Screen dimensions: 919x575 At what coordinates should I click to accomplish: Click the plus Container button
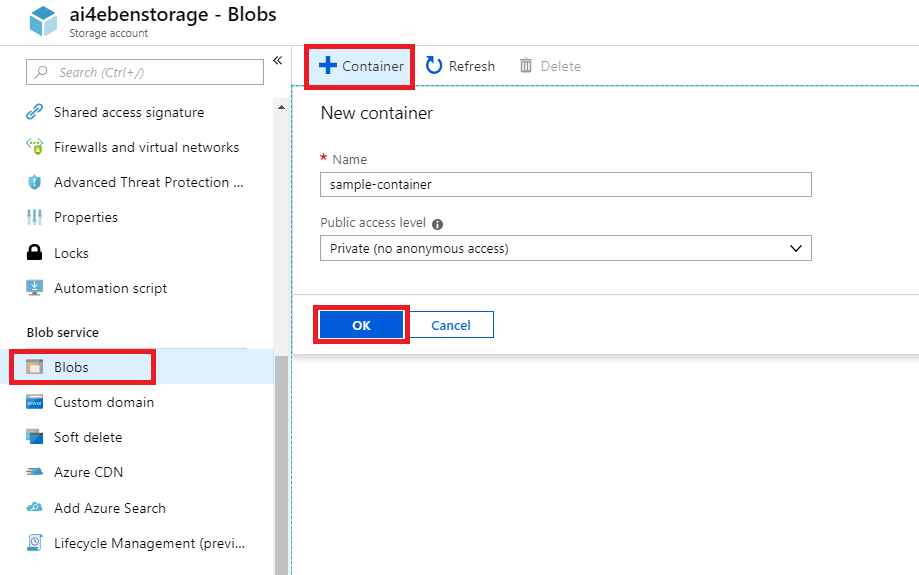point(360,66)
